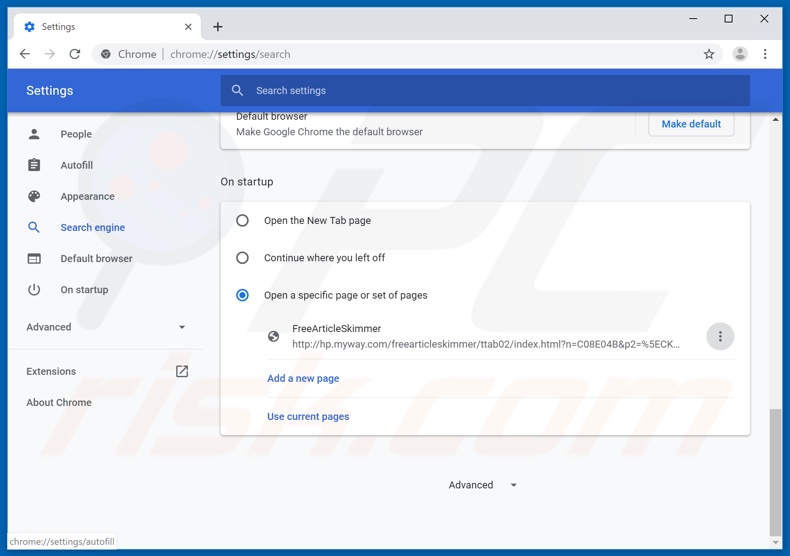Open People settings section
790x556 pixels.
pos(76,134)
